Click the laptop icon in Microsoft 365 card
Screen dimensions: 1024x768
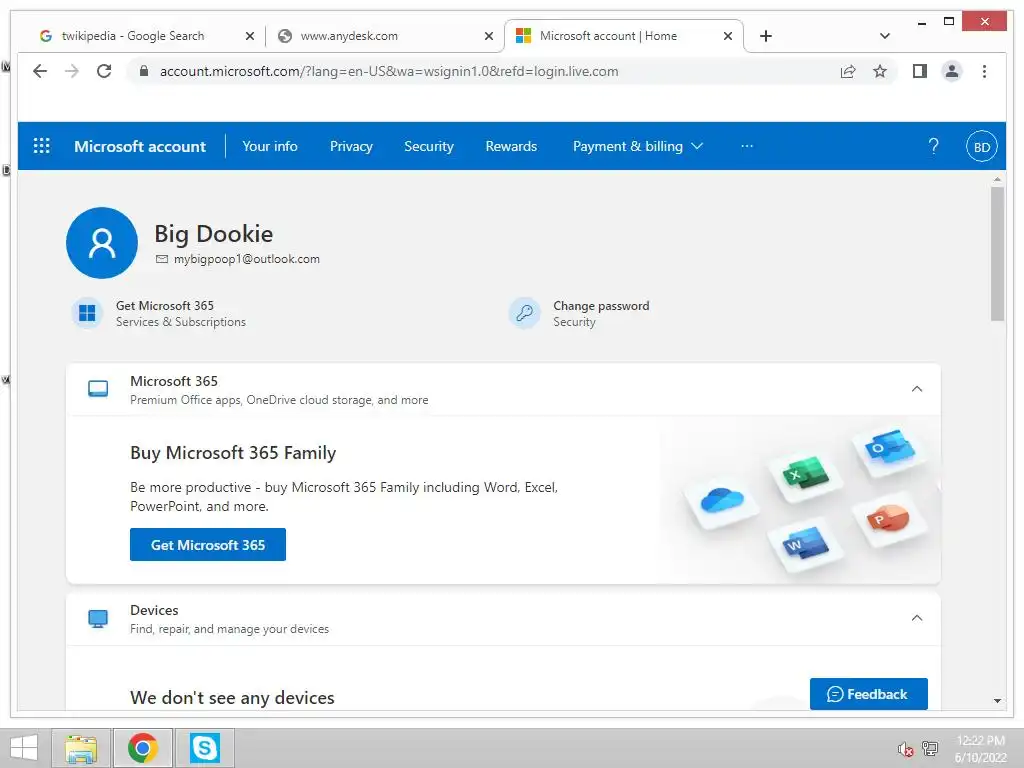pyautogui.click(x=98, y=389)
